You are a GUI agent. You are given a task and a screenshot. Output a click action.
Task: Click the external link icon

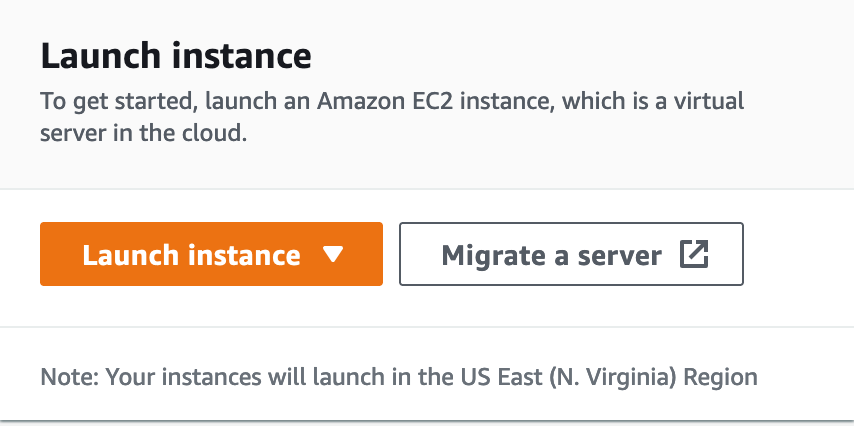[693, 255]
